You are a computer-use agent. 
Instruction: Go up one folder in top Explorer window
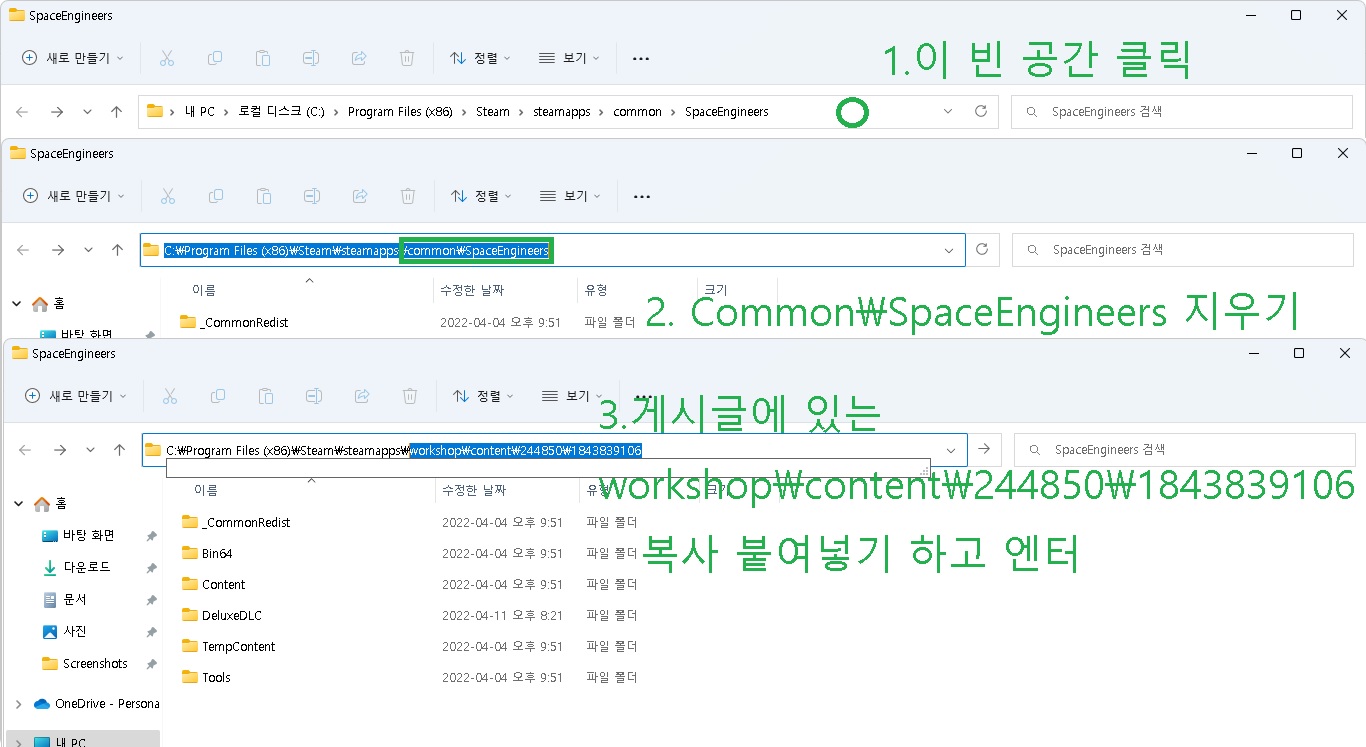pos(116,112)
